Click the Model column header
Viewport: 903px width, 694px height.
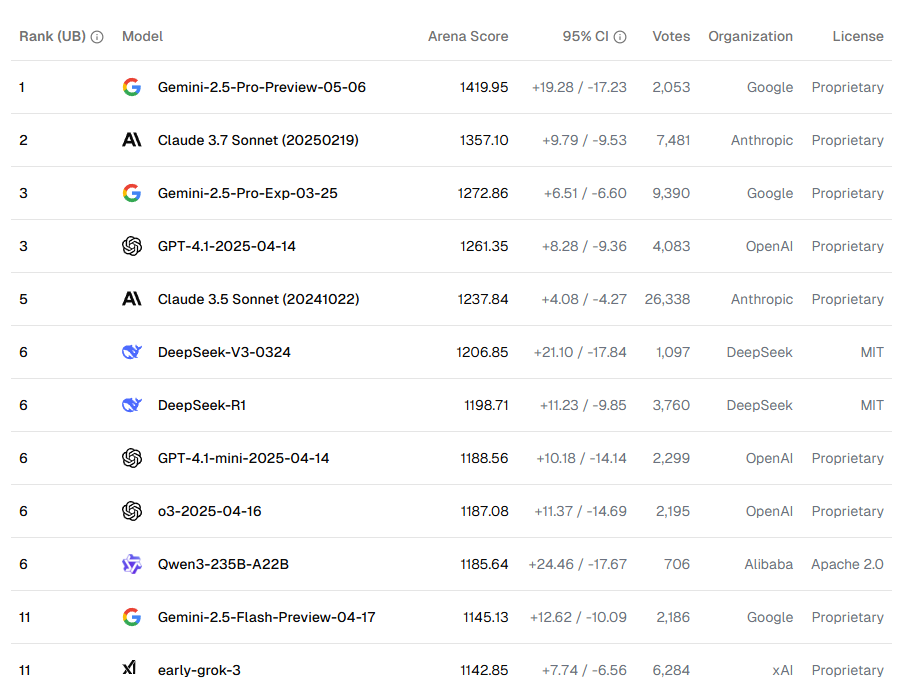142,36
